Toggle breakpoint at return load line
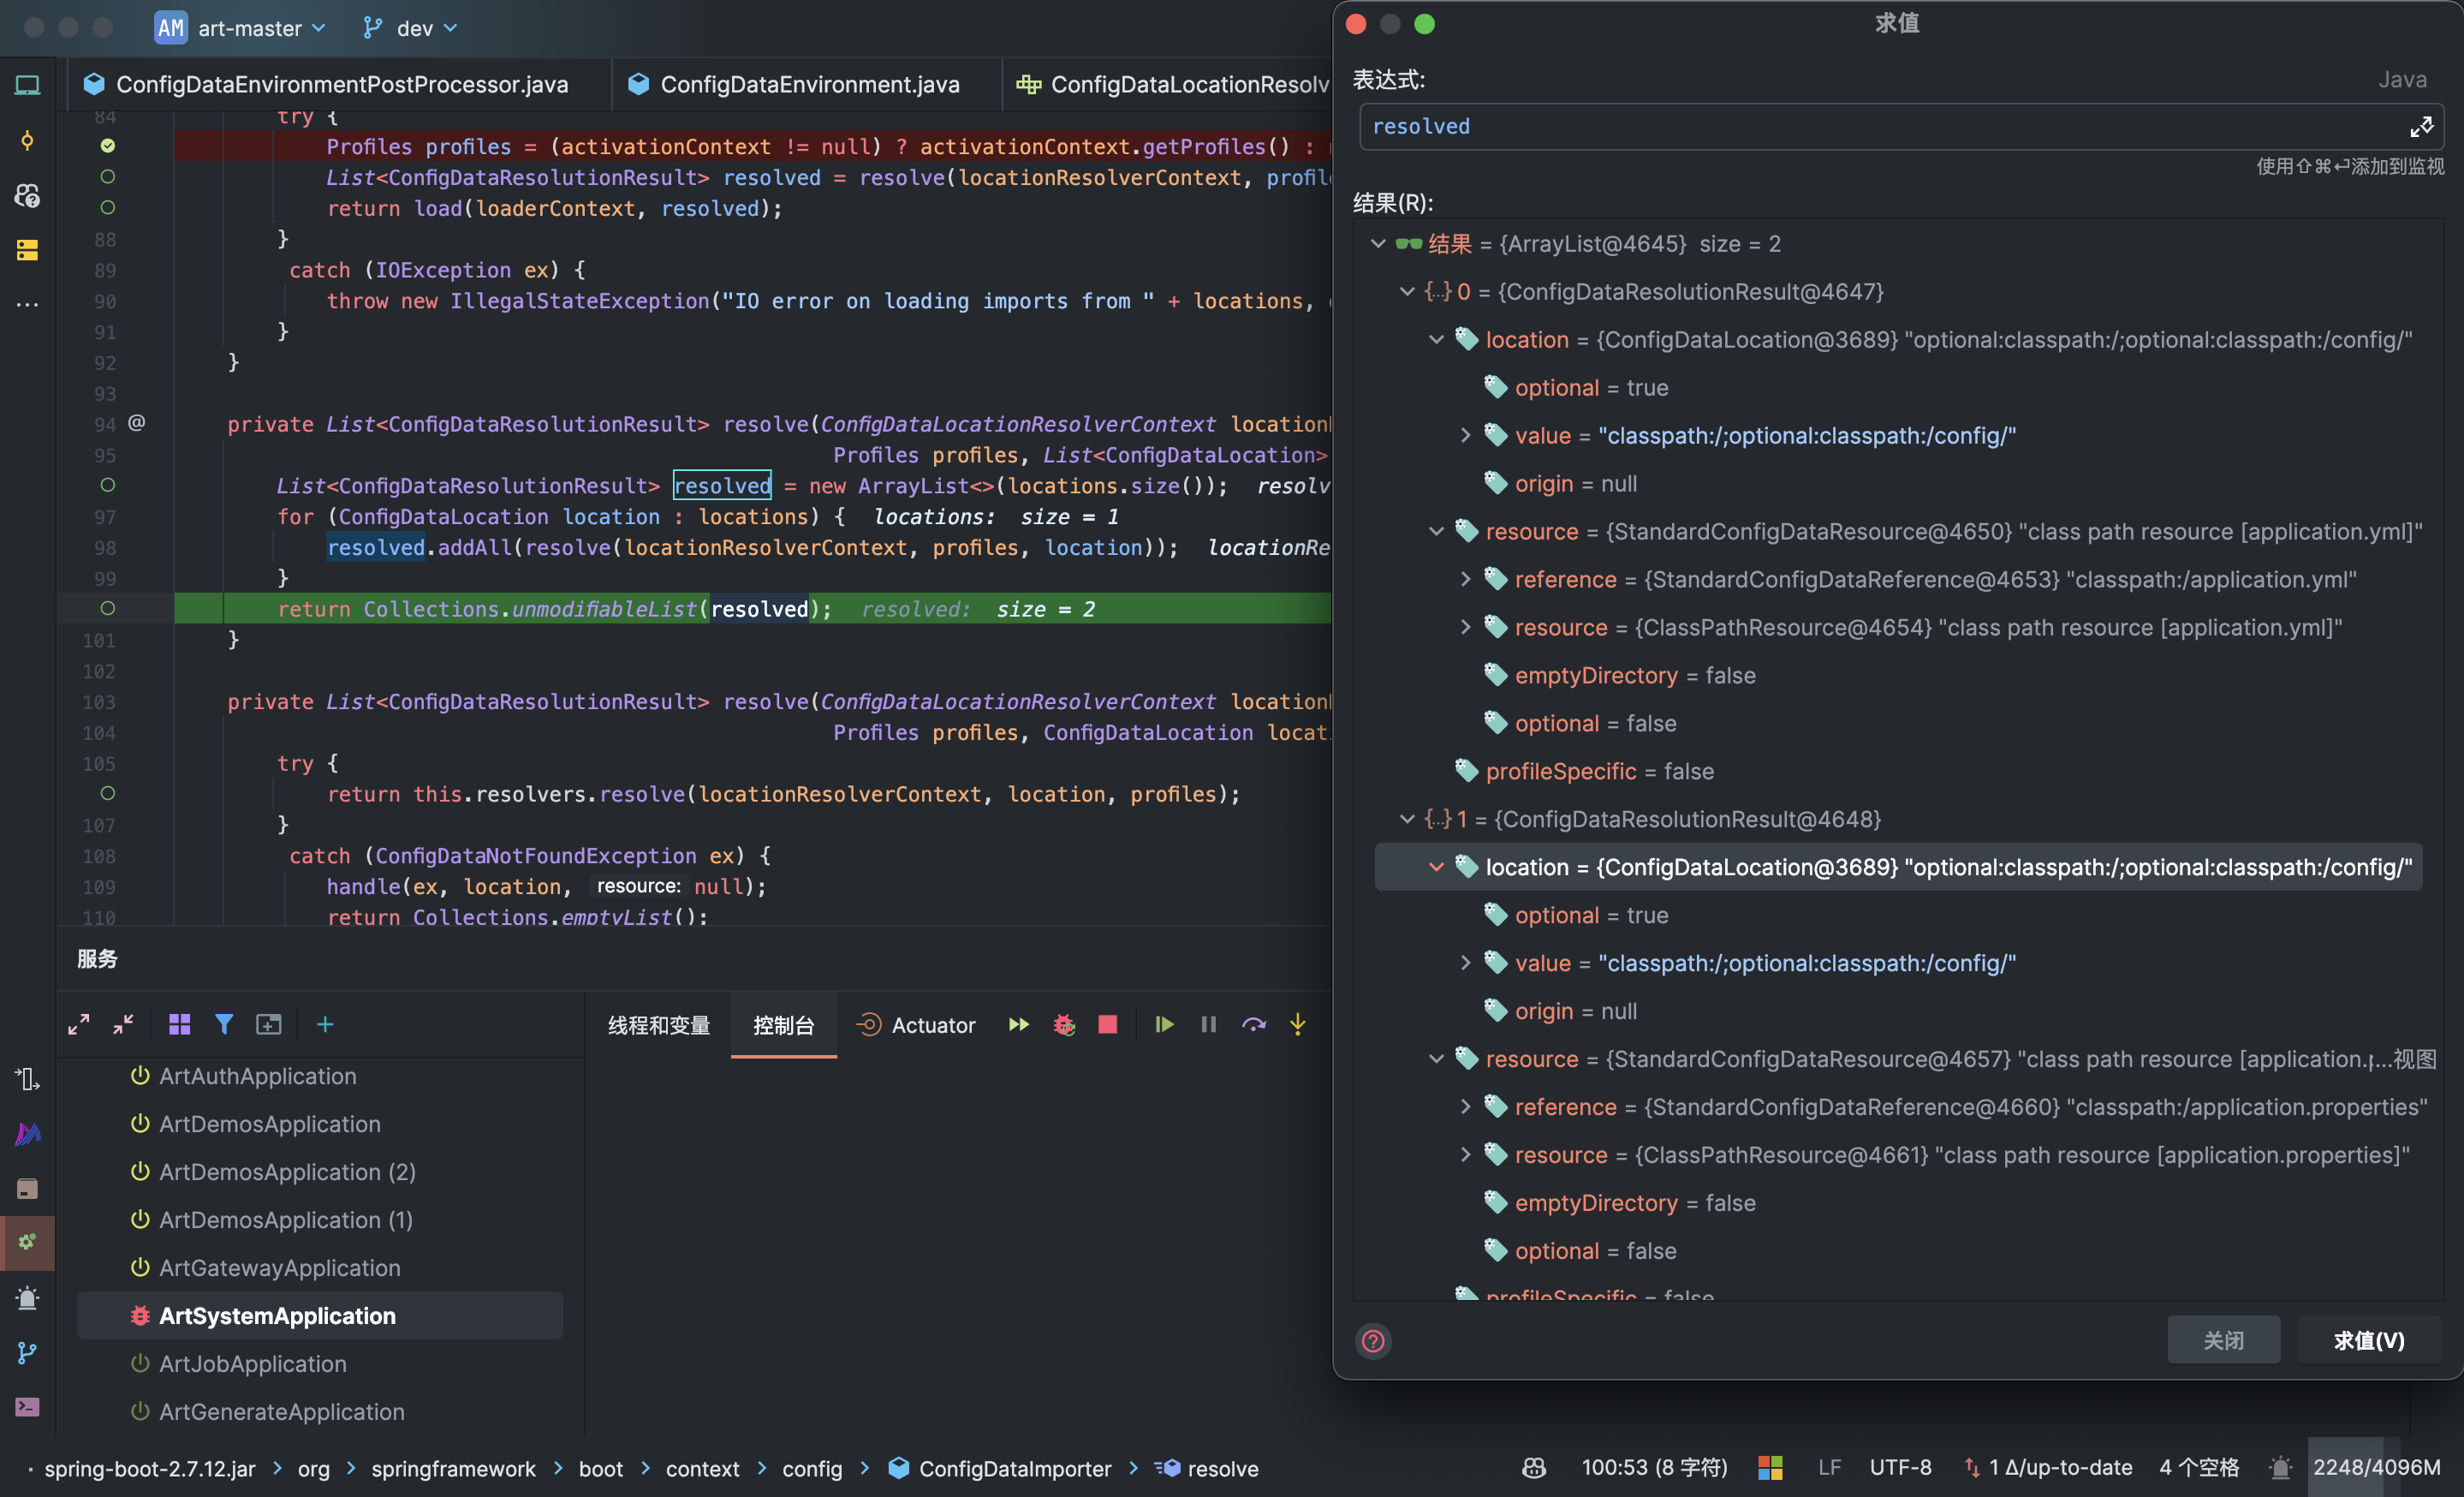Viewport: 2464px width, 1497px height. (108, 208)
